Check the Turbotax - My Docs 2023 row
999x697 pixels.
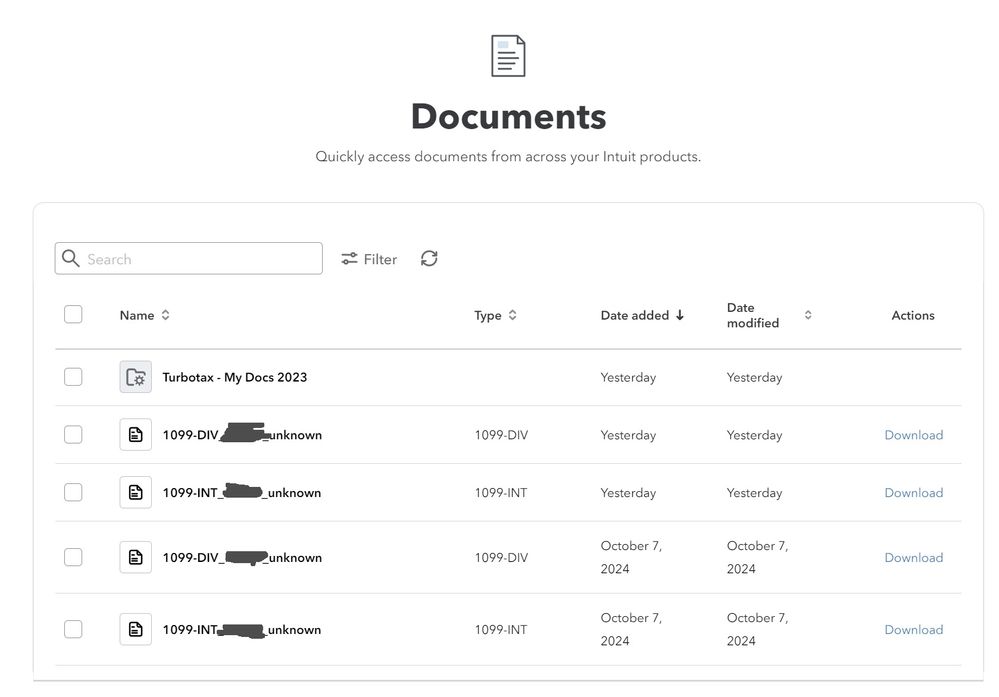(x=73, y=377)
